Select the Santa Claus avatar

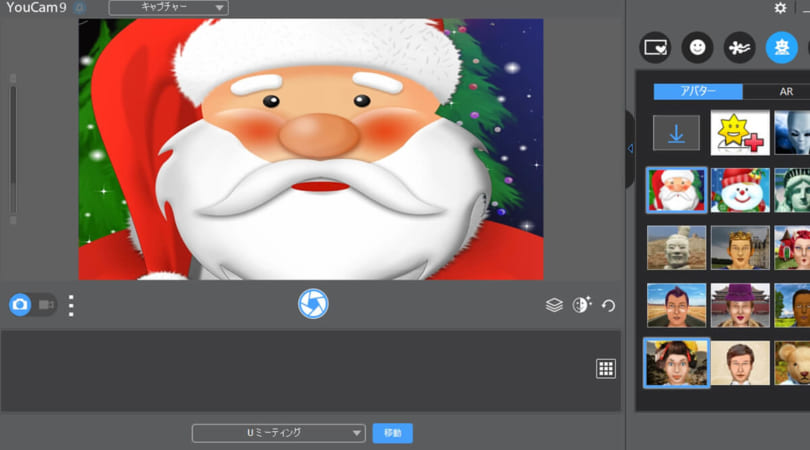[676, 190]
